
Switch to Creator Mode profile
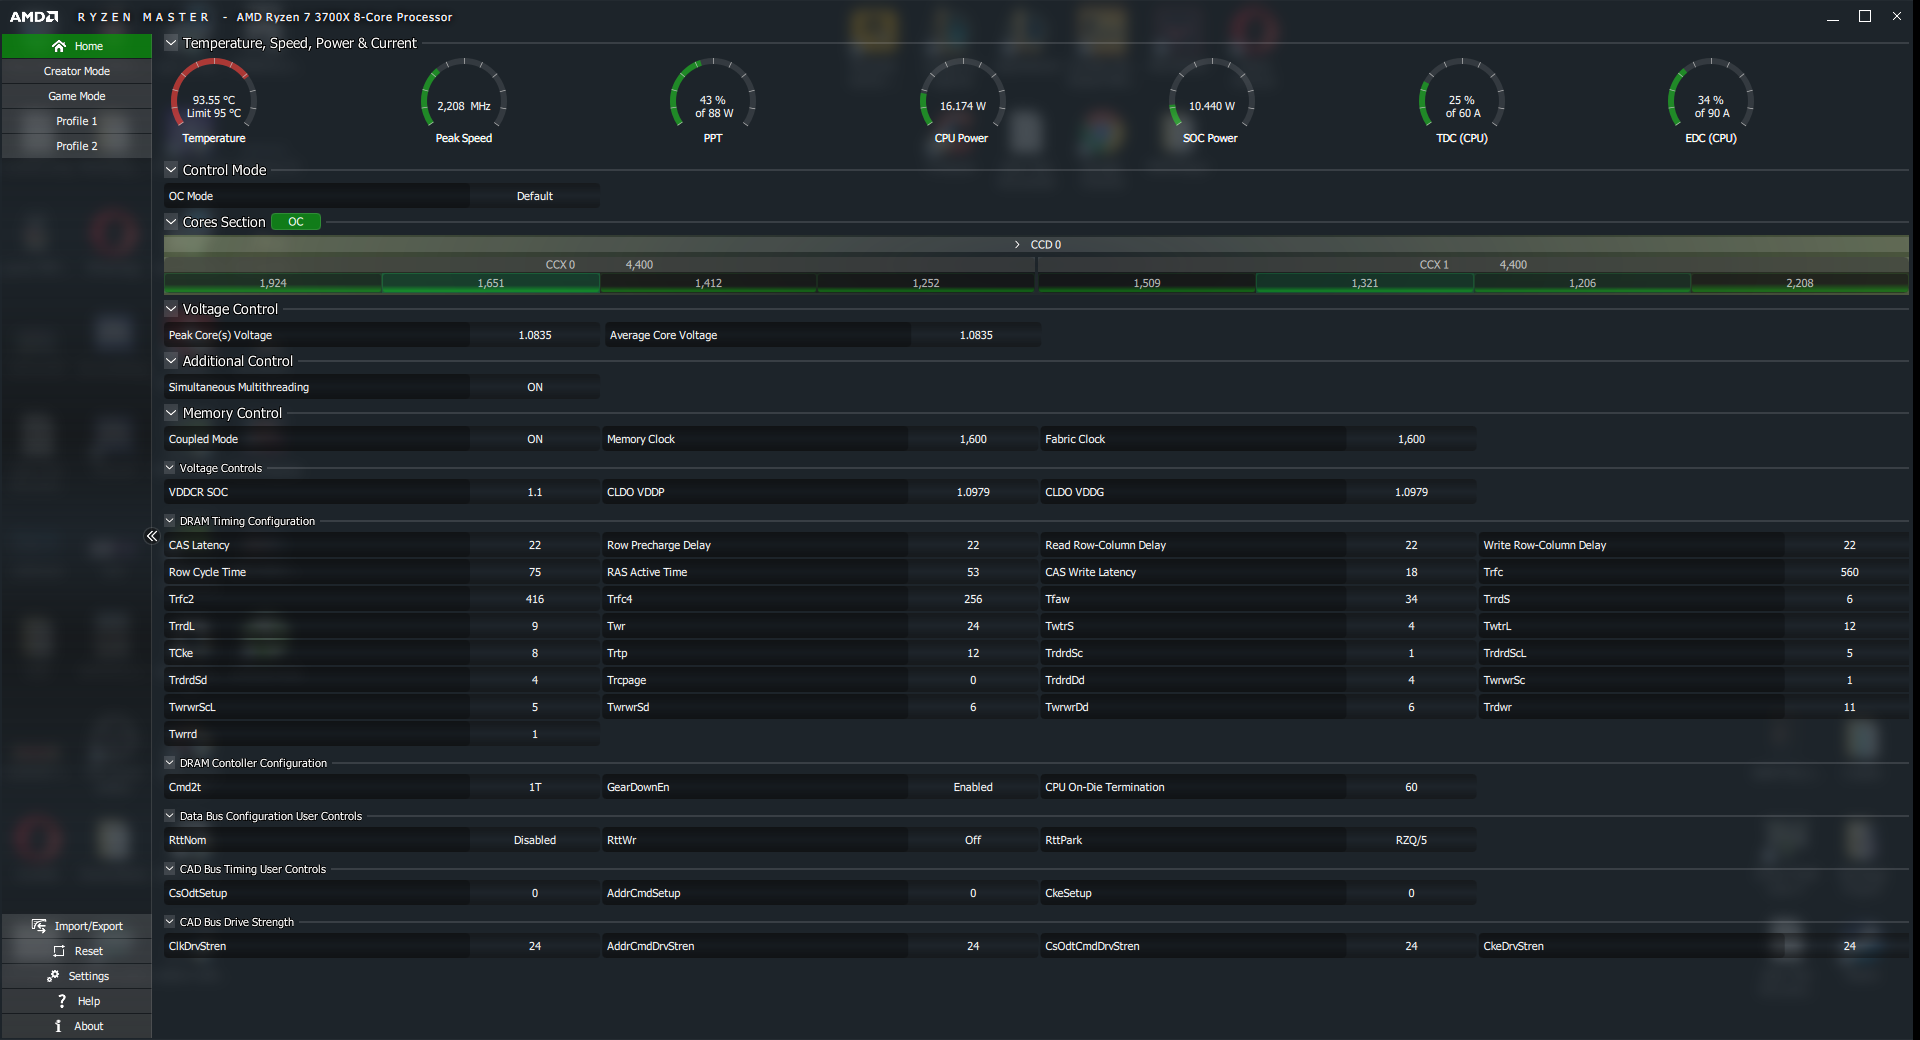click(x=77, y=71)
